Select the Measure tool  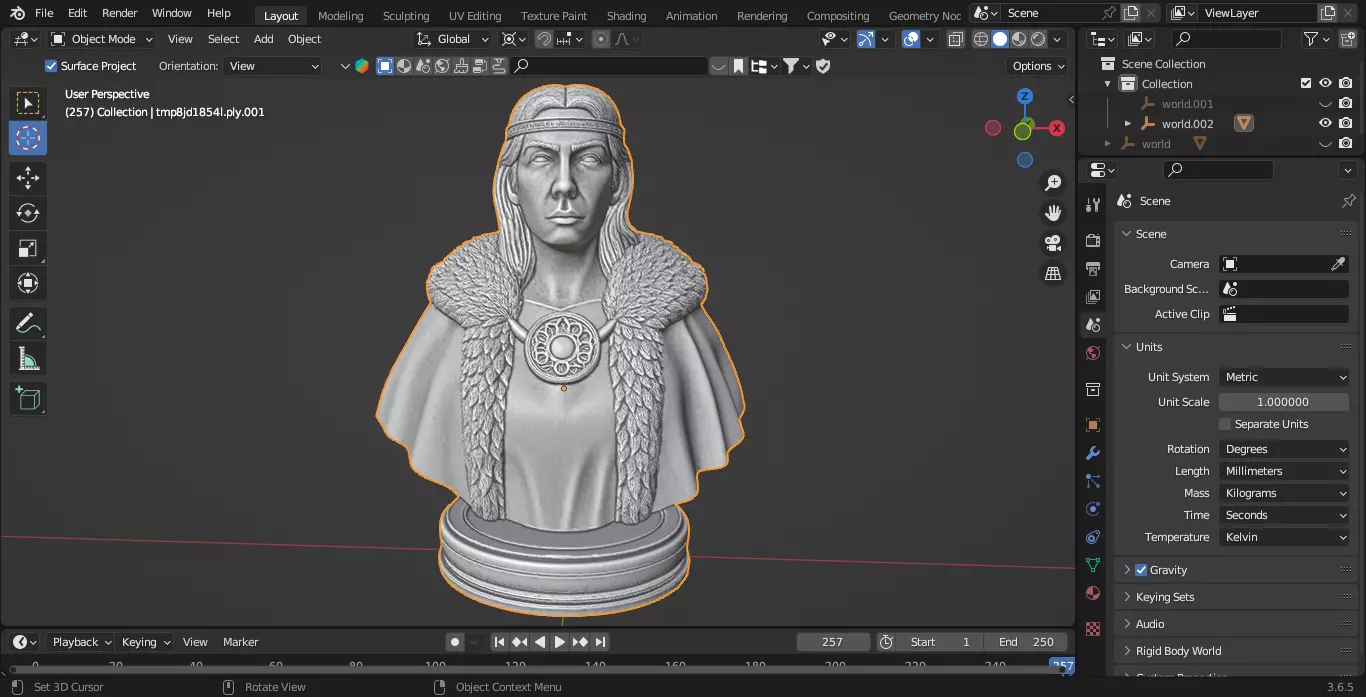pos(28,358)
